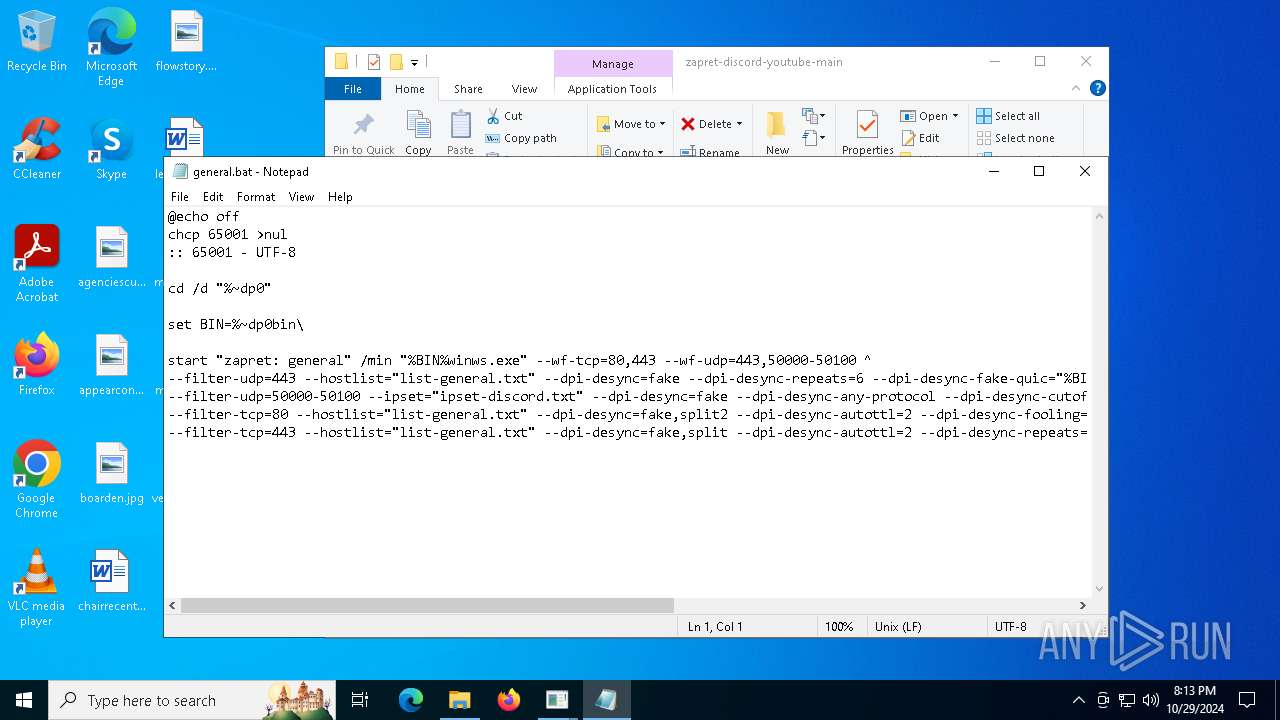
Task: Click Rename in Explorer ribbon
Action: pos(710,152)
